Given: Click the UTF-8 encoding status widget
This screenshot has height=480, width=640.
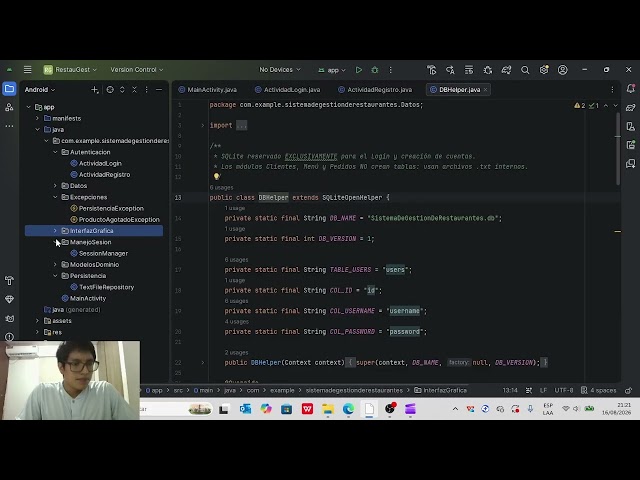Looking at the screenshot, I should [x=564, y=390].
